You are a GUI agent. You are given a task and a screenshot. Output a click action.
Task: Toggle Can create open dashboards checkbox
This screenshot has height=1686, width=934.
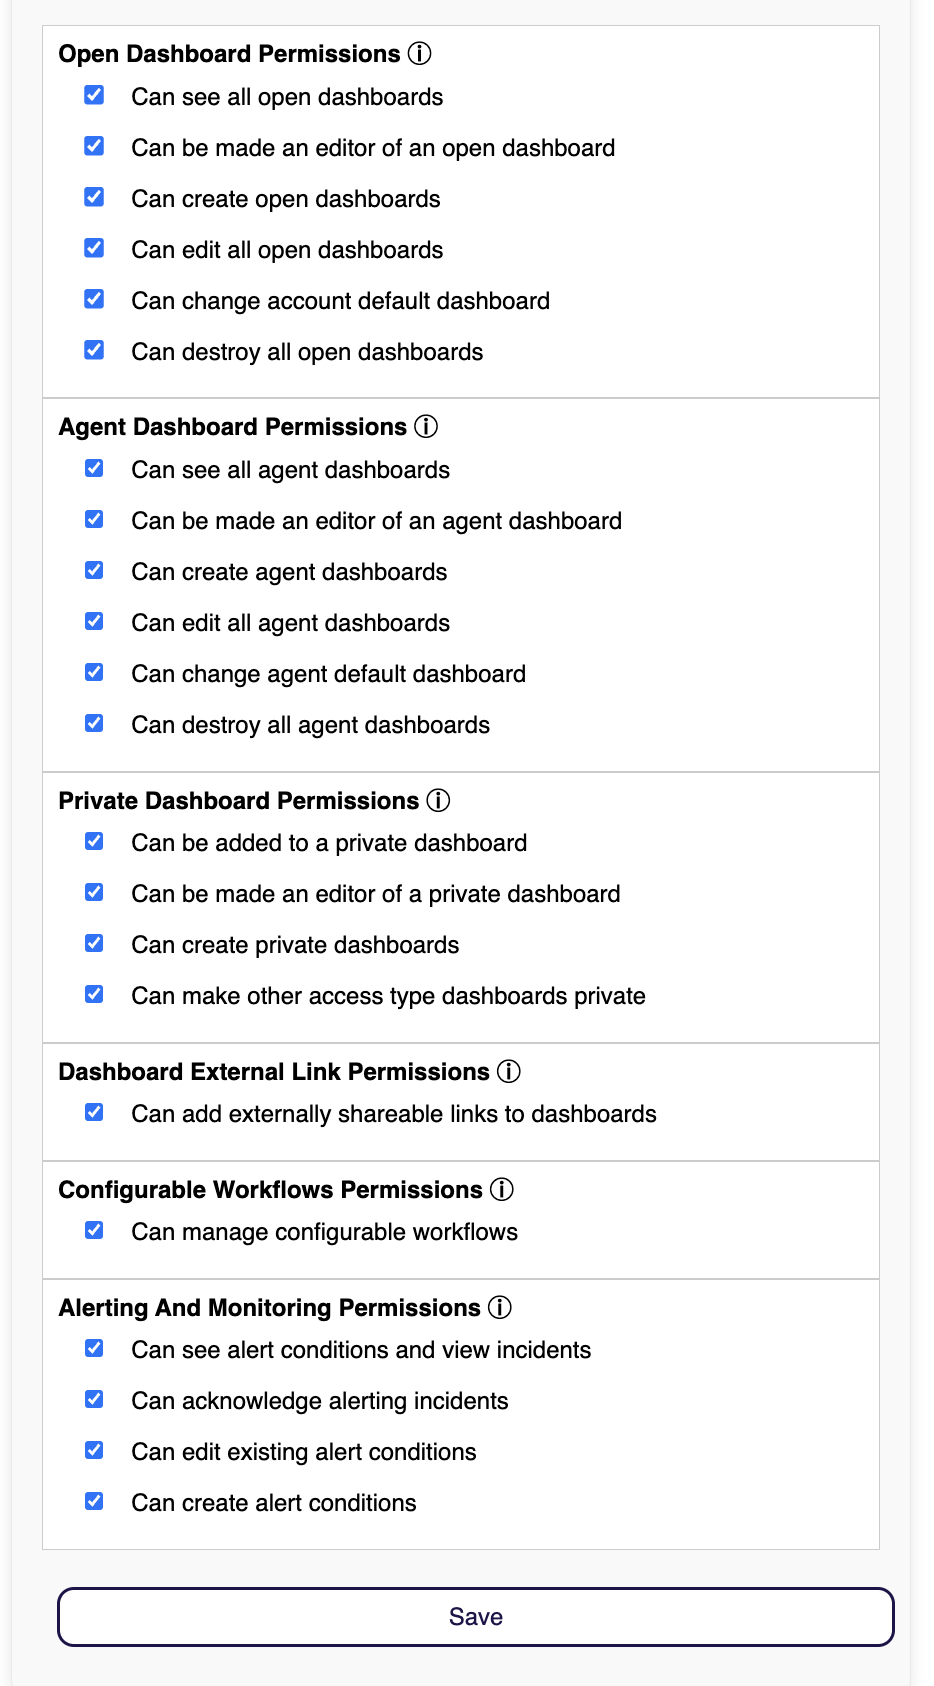[x=94, y=198]
